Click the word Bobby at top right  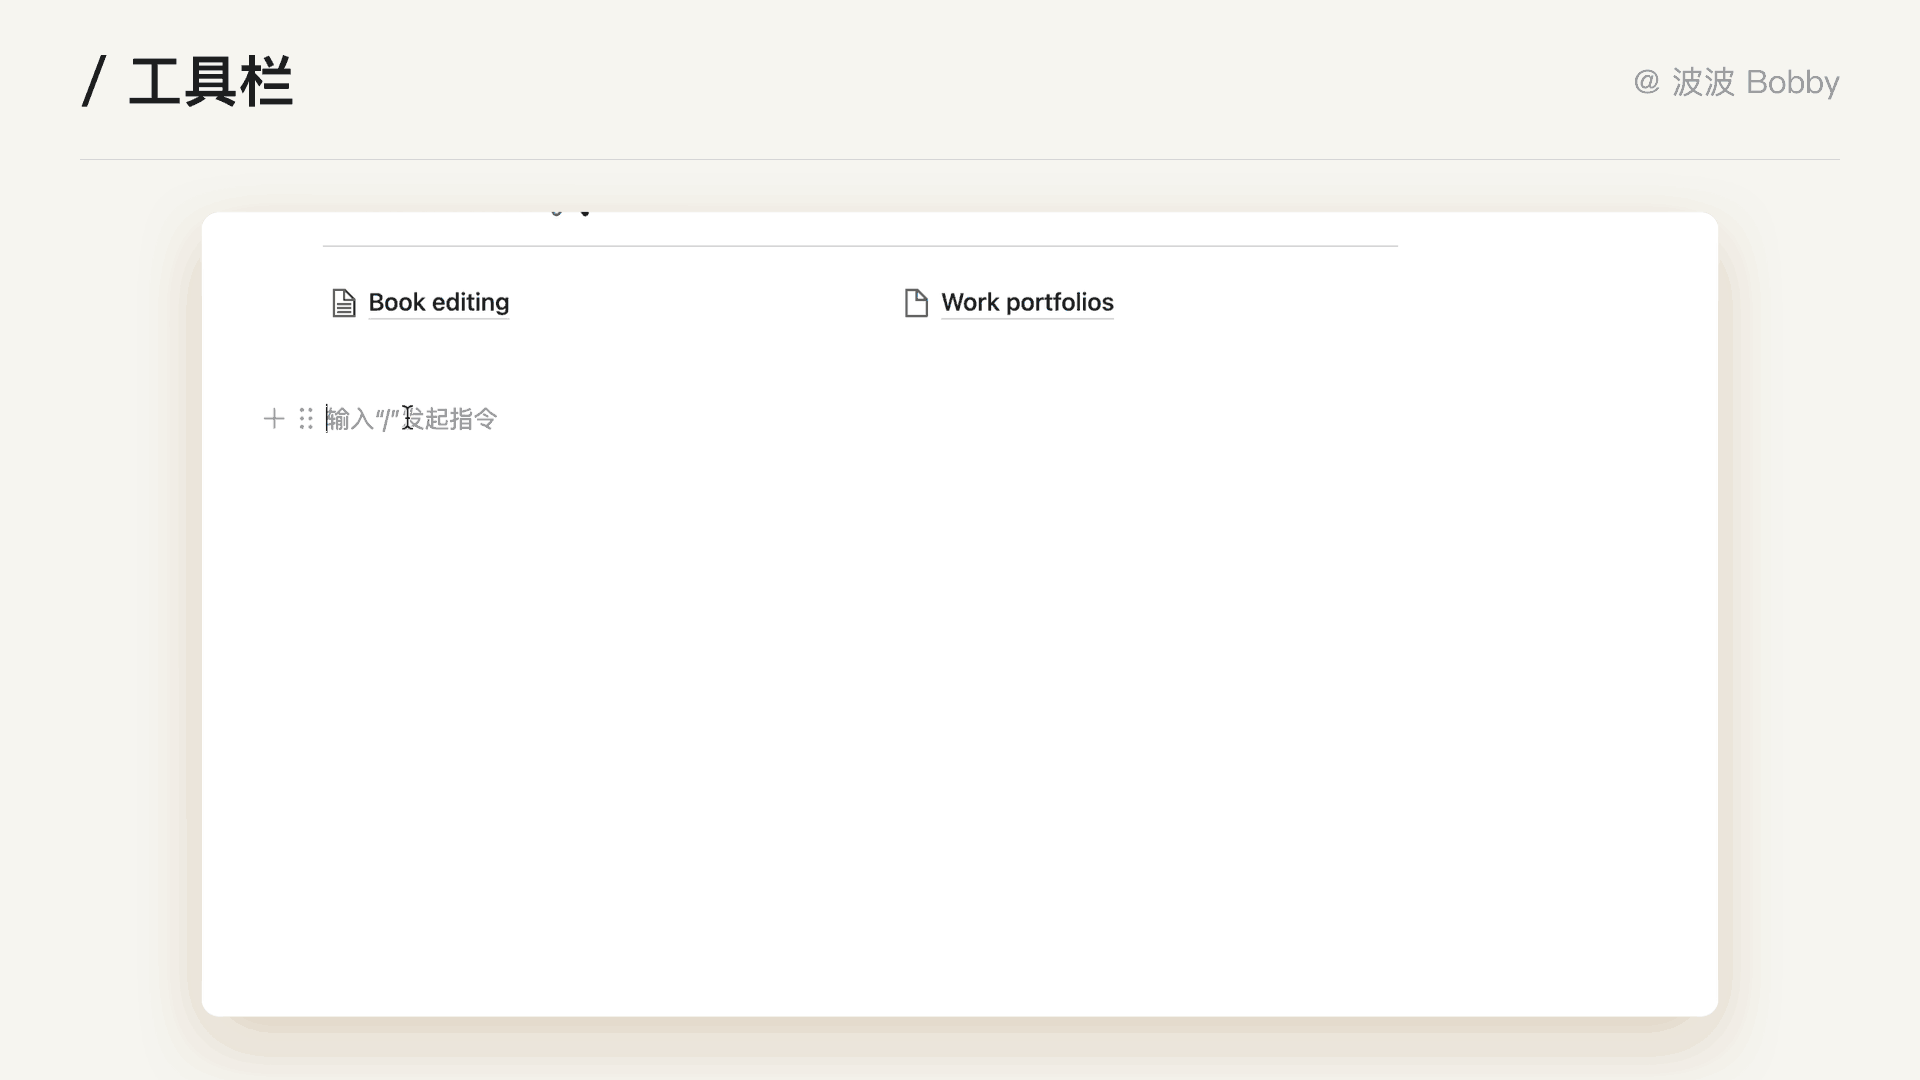click(x=1792, y=82)
